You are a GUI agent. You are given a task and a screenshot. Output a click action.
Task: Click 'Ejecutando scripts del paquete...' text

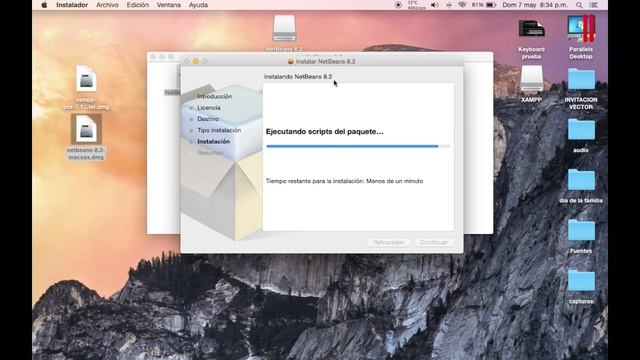pos(324,131)
